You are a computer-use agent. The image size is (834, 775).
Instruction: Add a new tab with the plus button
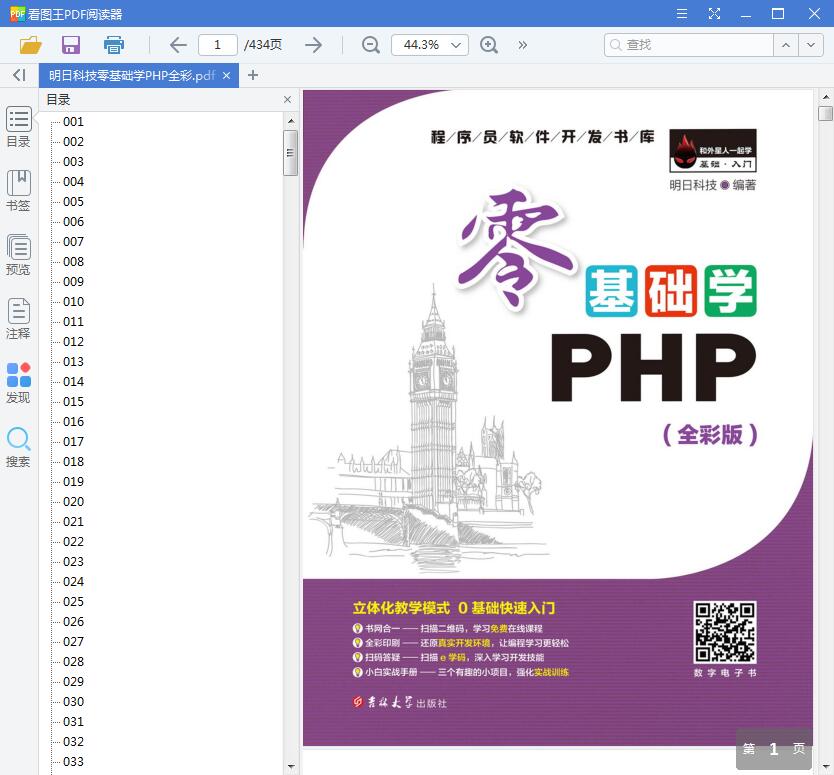(253, 75)
